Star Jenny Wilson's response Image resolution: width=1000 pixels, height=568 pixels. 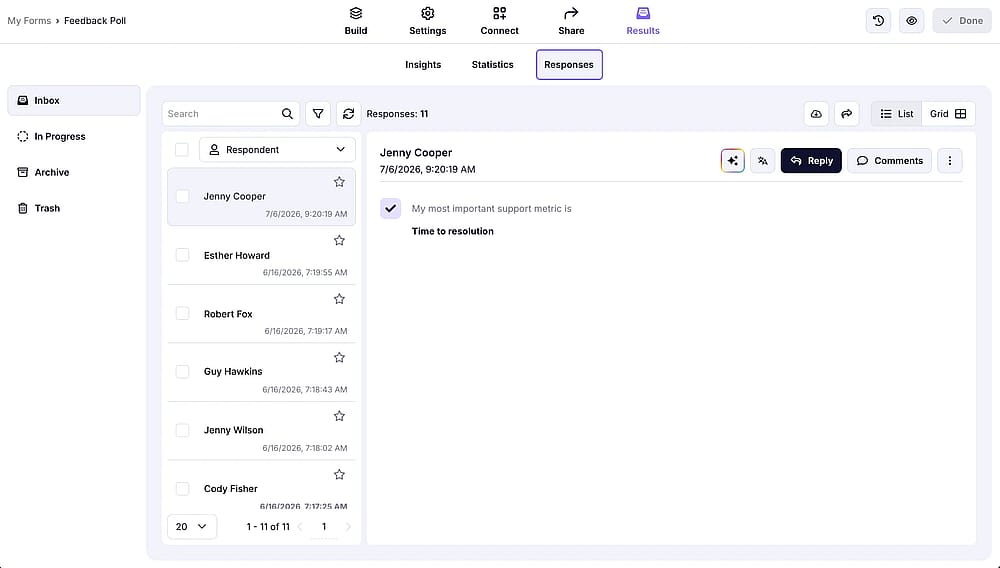339,416
